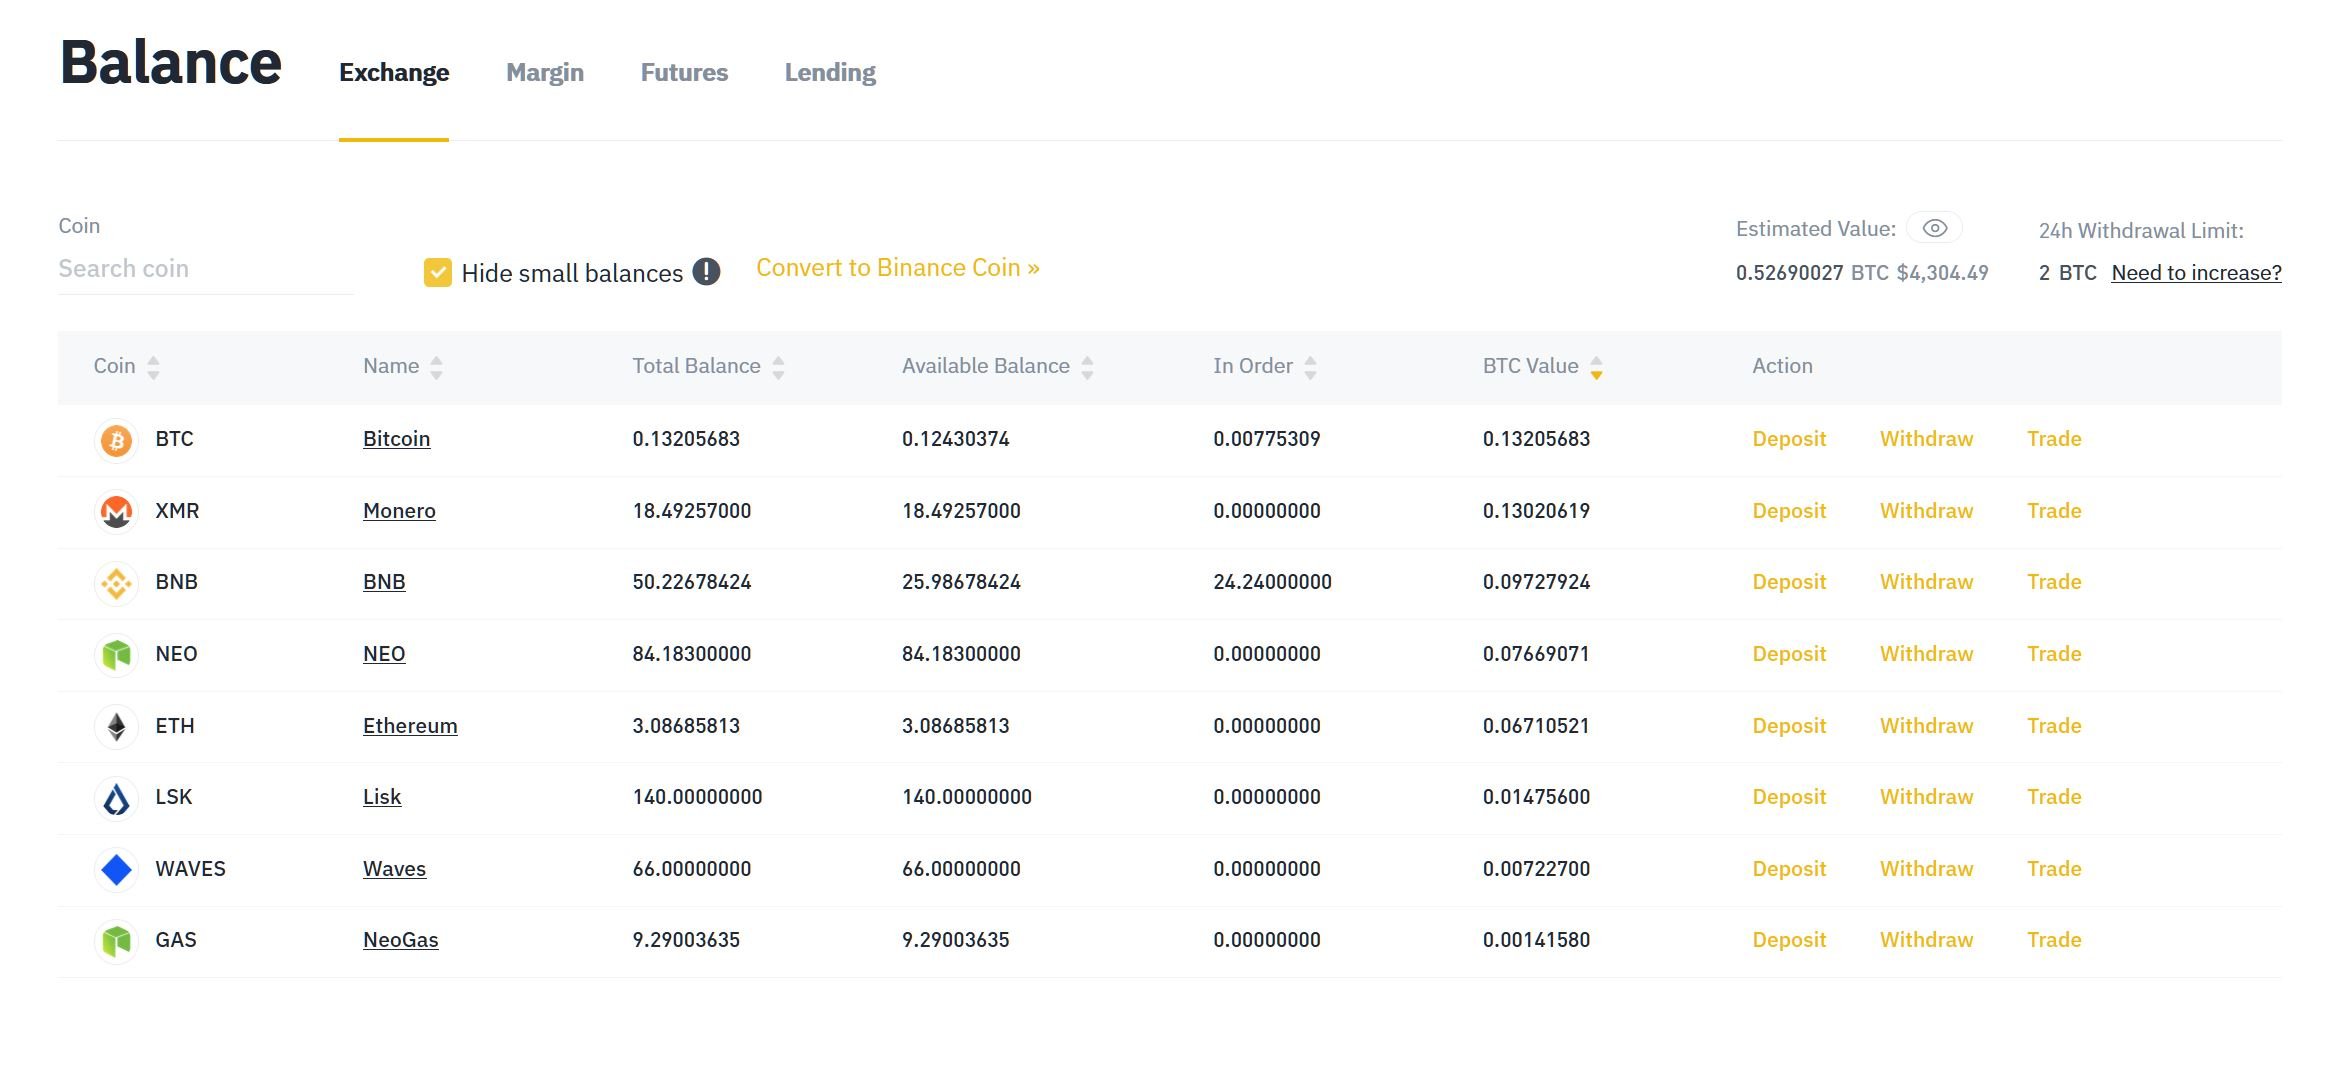Viewport: 2341px width, 1081px height.
Task: Deposit in the GAS row
Action: pyautogui.click(x=1789, y=940)
